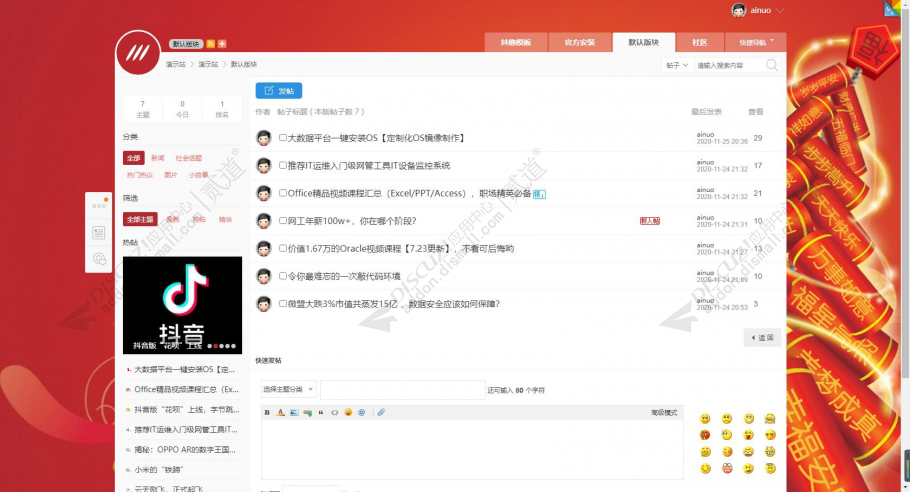
Task: Click the chat bubble icon in floating sidebar
Action: 99,259
